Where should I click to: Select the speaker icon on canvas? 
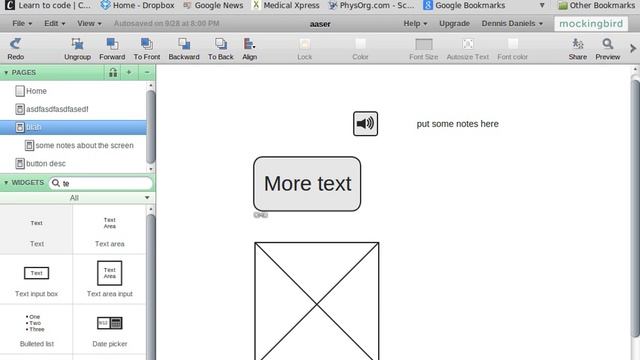coord(365,124)
